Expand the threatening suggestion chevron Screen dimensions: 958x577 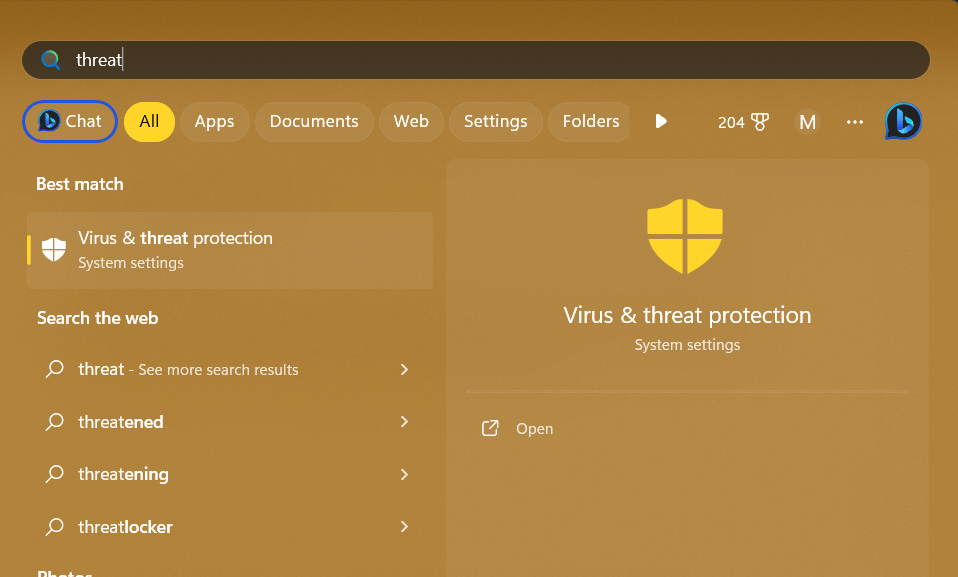[x=404, y=474]
